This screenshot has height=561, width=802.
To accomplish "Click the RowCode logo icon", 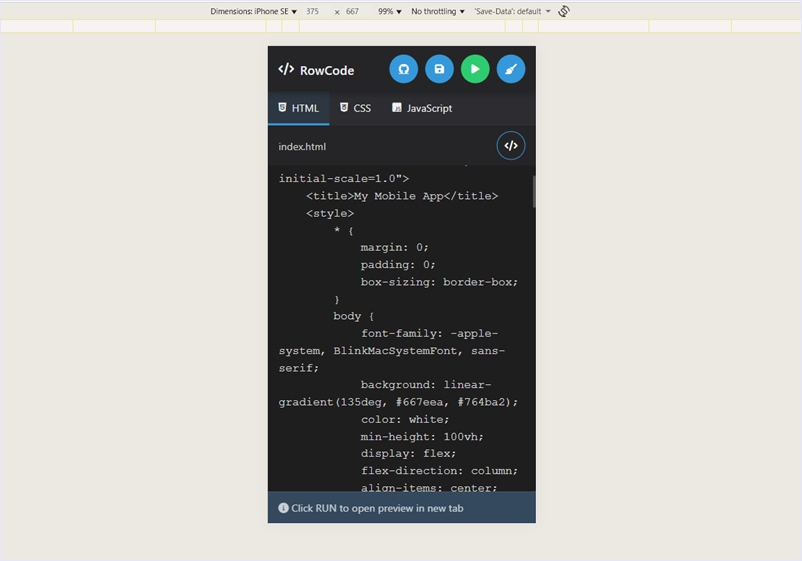I will tap(286, 70).
